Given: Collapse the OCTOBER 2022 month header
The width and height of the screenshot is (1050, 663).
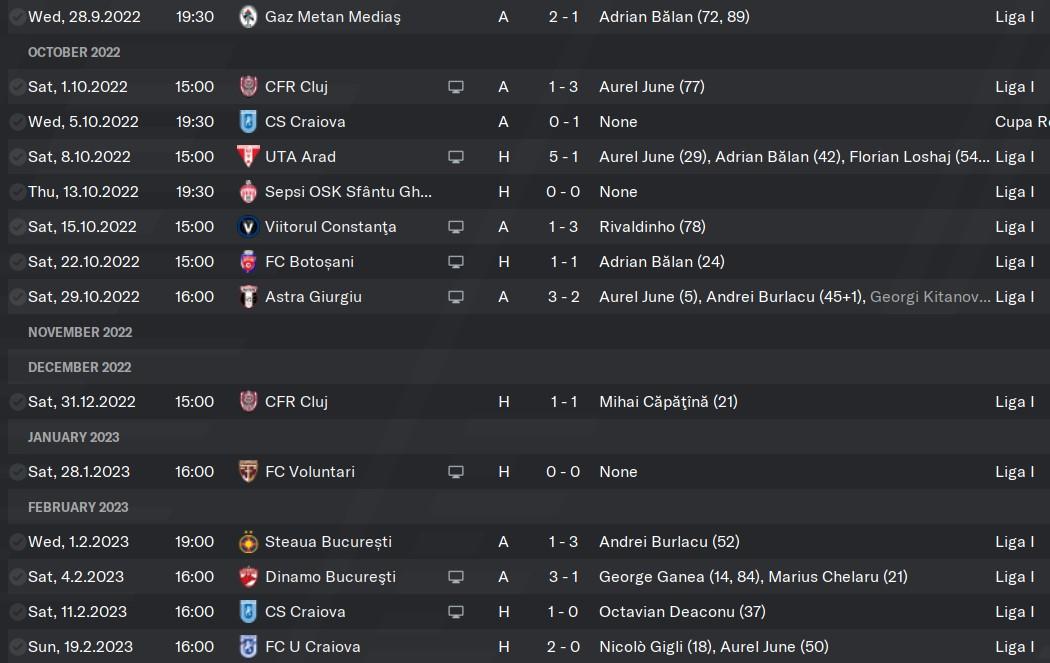Looking at the screenshot, I should click(x=74, y=52).
